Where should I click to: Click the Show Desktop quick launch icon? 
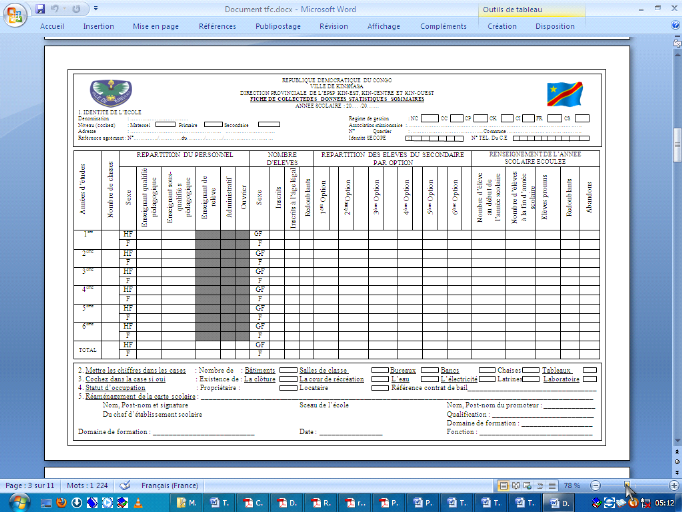tap(46, 503)
